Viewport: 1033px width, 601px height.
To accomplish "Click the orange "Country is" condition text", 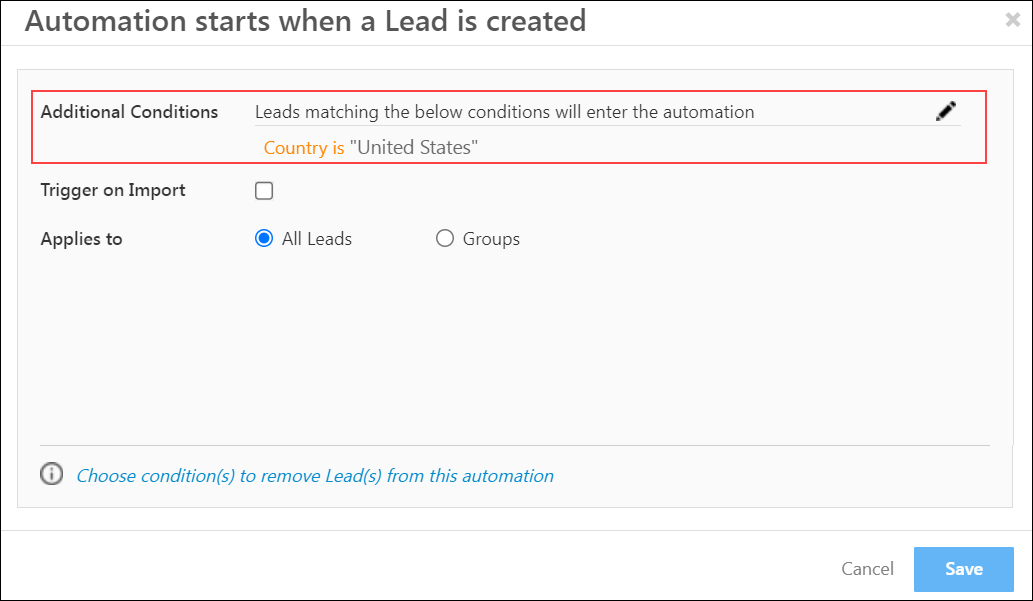I will tap(304, 148).
